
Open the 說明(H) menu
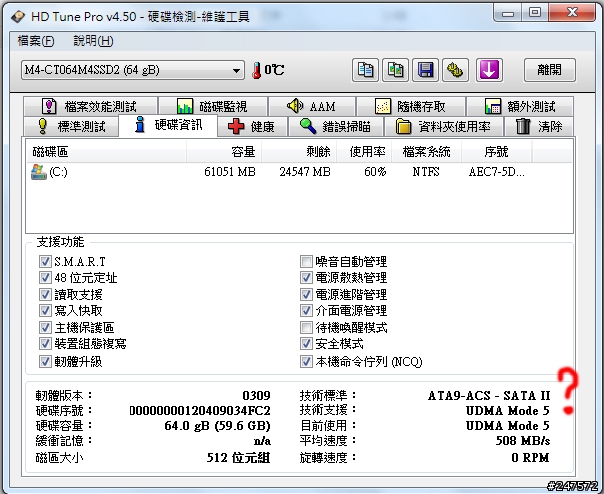coord(93,41)
